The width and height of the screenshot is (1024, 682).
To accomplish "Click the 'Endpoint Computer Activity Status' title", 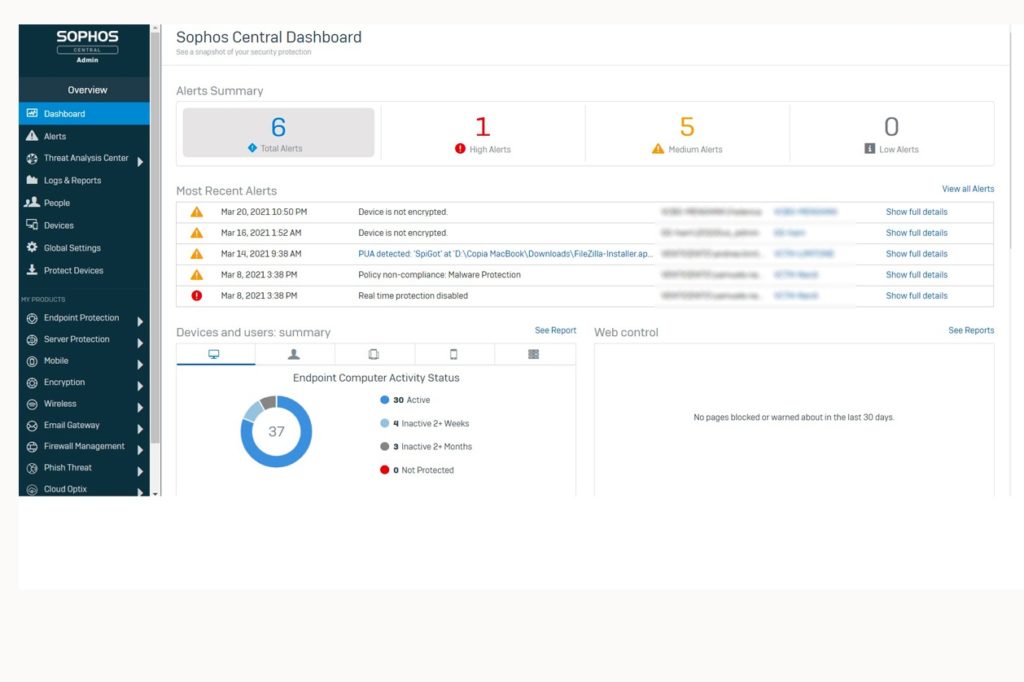I will point(376,378).
